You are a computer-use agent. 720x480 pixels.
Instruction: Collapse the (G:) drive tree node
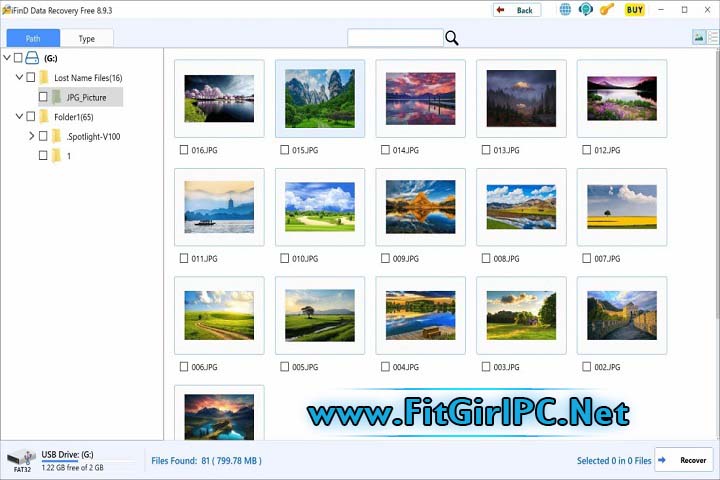[8, 58]
